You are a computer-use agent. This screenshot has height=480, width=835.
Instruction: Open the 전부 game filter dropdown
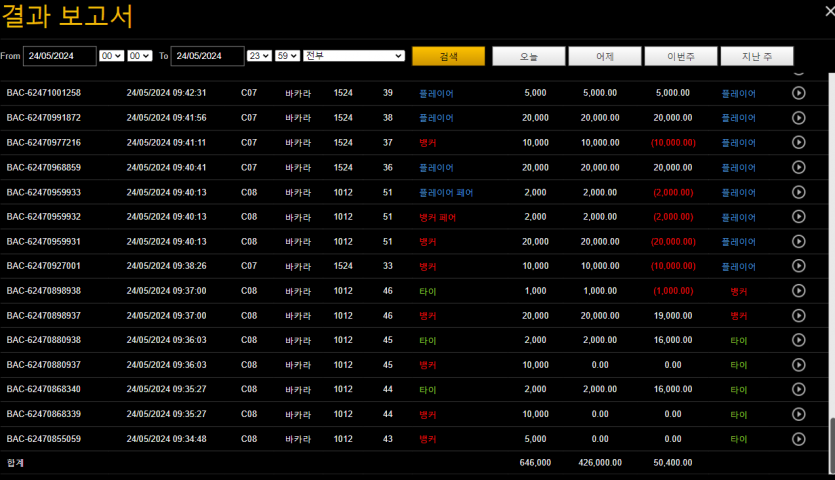click(354, 56)
